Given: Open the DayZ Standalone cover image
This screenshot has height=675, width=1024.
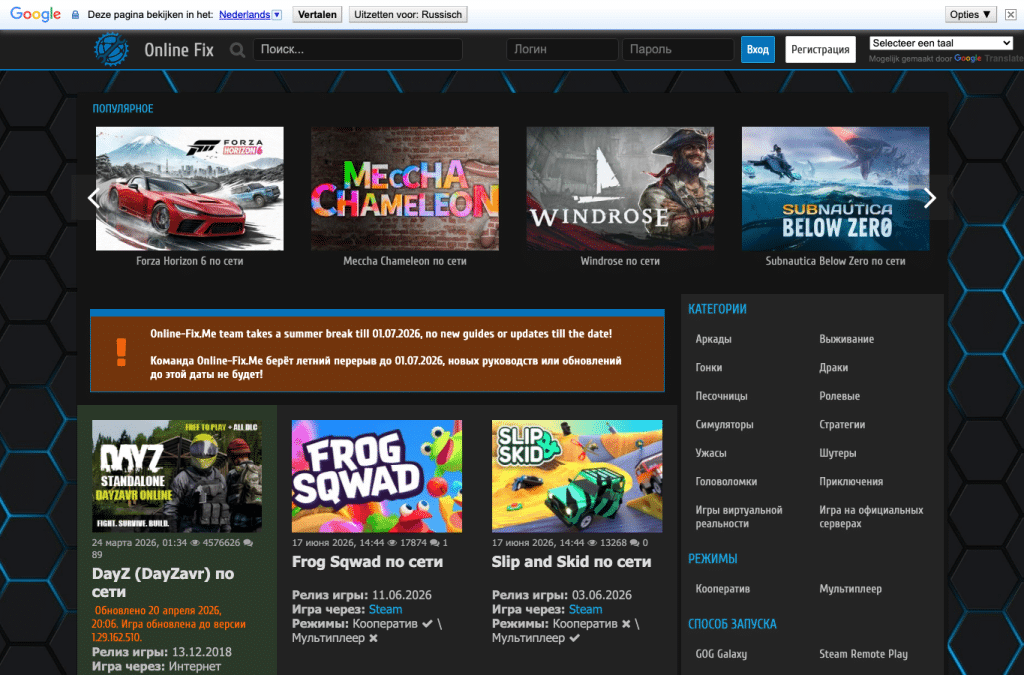Looking at the screenshot, I should click(x=177, y=476).
